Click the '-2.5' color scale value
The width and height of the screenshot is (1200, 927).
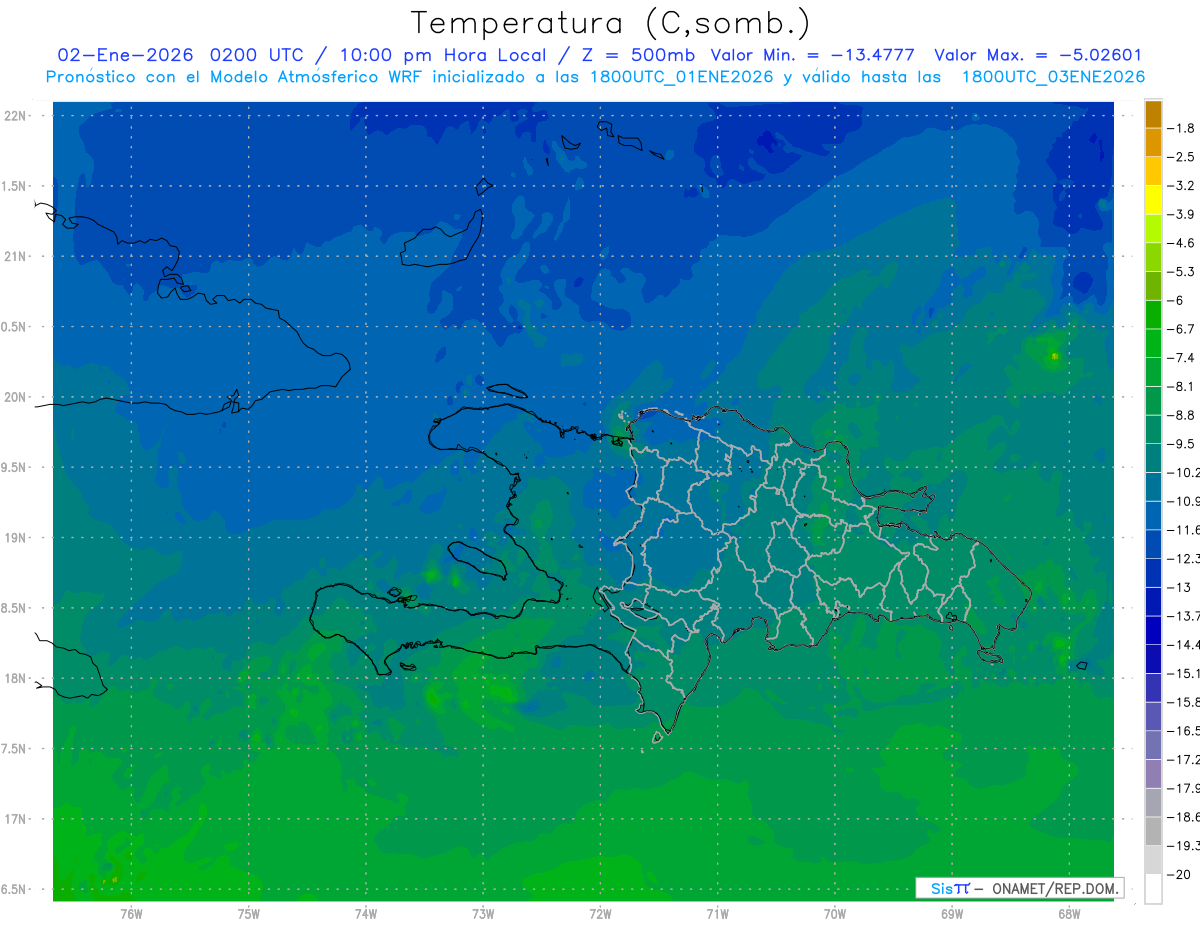[1182, 157]
